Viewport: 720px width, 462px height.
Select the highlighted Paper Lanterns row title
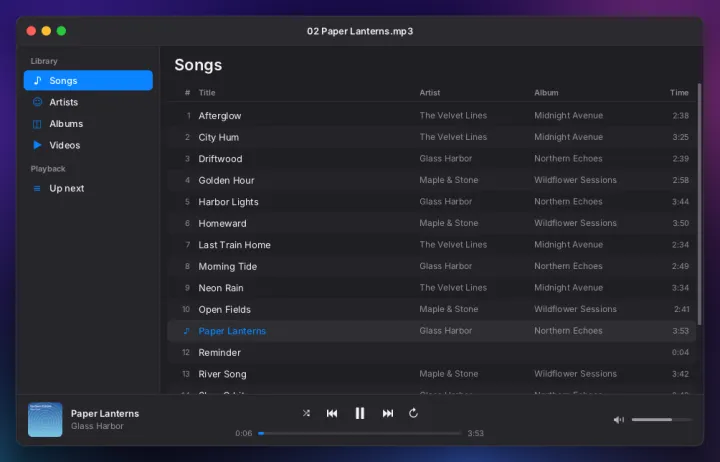point(232,331)
